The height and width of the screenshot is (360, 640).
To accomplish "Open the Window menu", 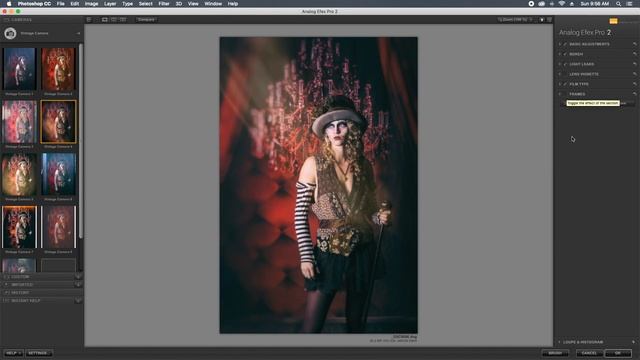I will pyautogui.click(x=213, y=4).
